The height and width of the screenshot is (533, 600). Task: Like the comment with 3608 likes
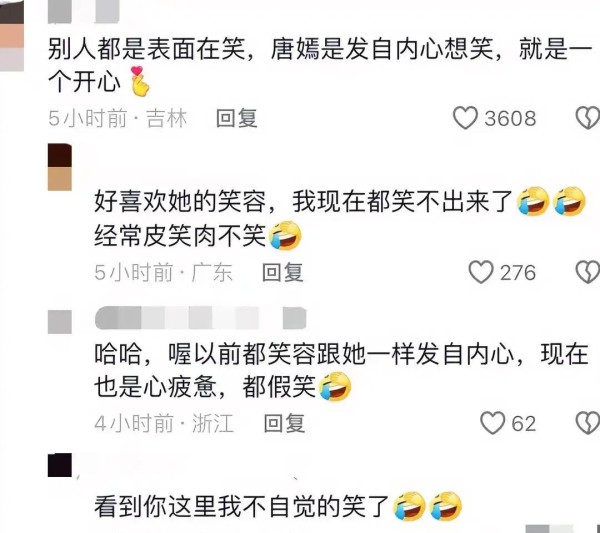pos(465,118)
